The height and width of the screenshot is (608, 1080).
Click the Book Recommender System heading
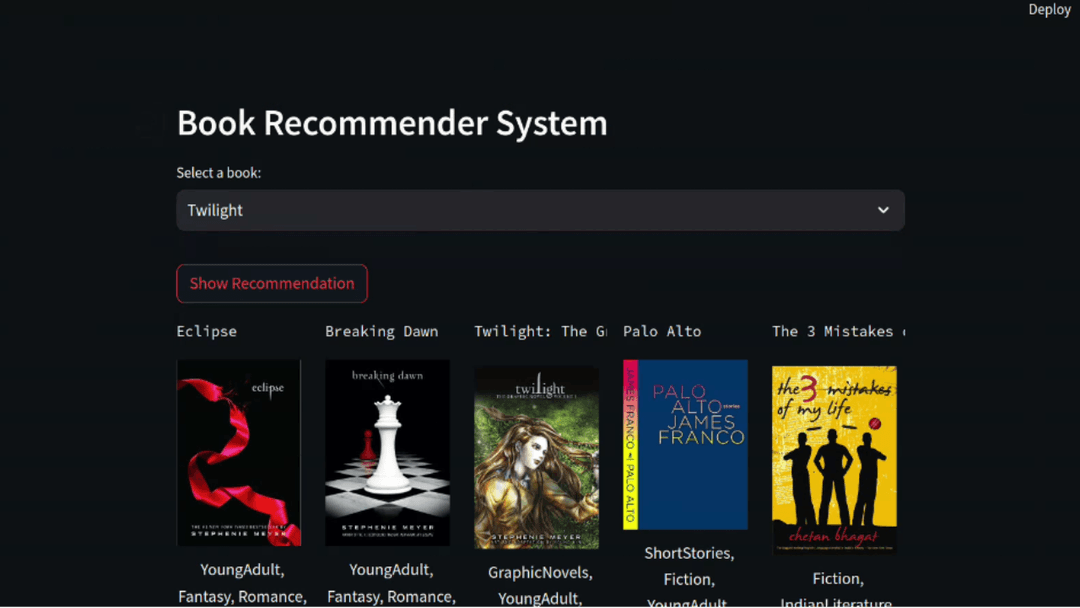click(392, 123)
